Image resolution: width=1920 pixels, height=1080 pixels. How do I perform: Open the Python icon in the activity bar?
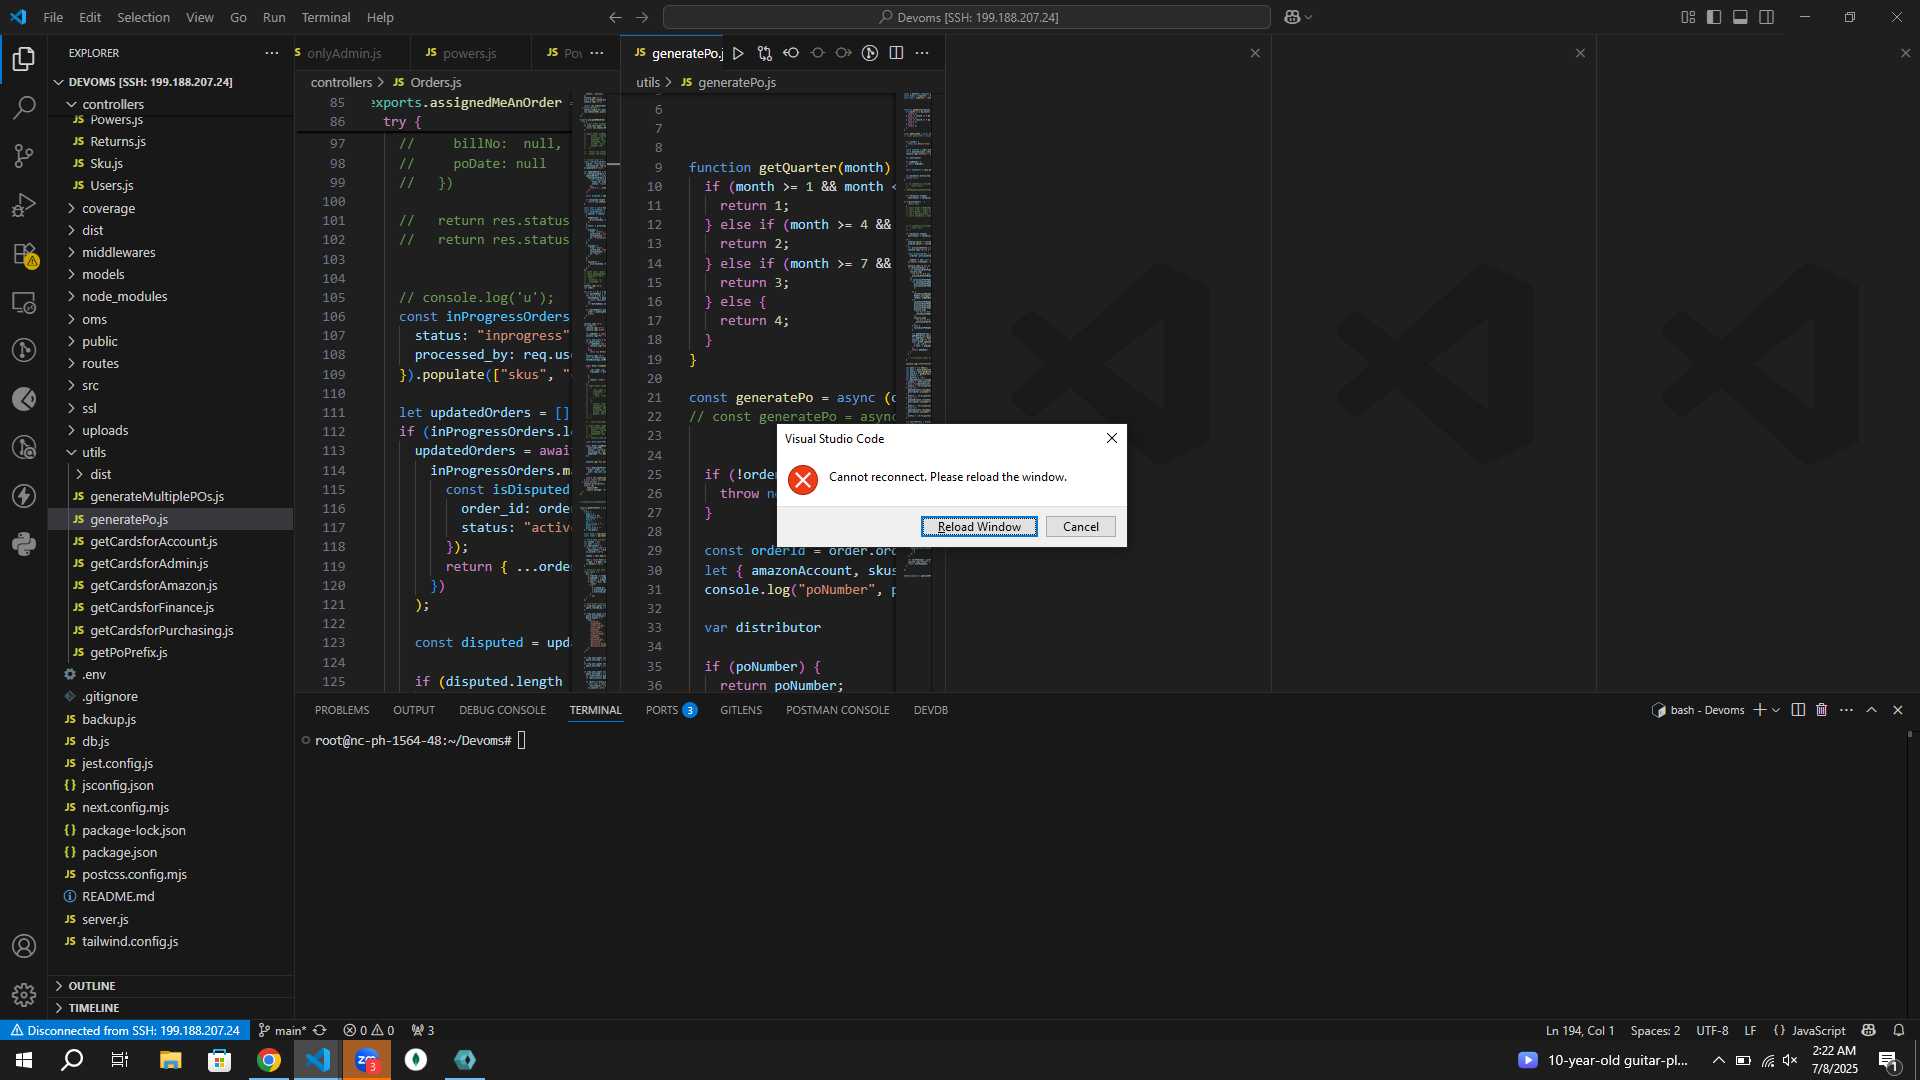coord(24,544)
